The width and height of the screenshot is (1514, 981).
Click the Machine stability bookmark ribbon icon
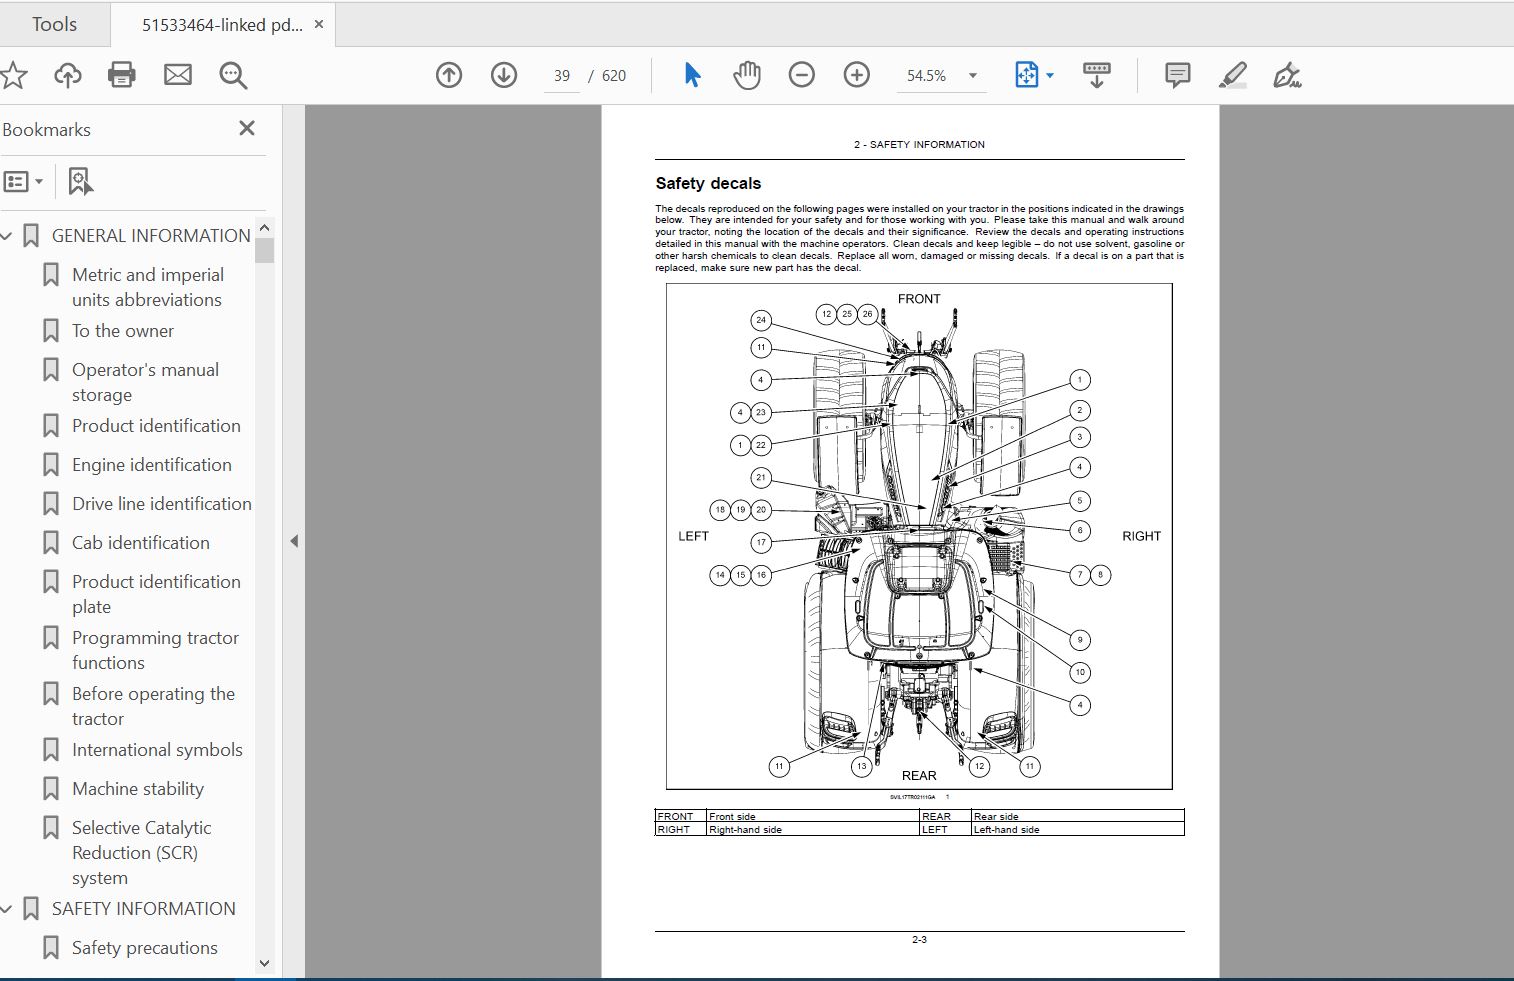coord(51,789)
